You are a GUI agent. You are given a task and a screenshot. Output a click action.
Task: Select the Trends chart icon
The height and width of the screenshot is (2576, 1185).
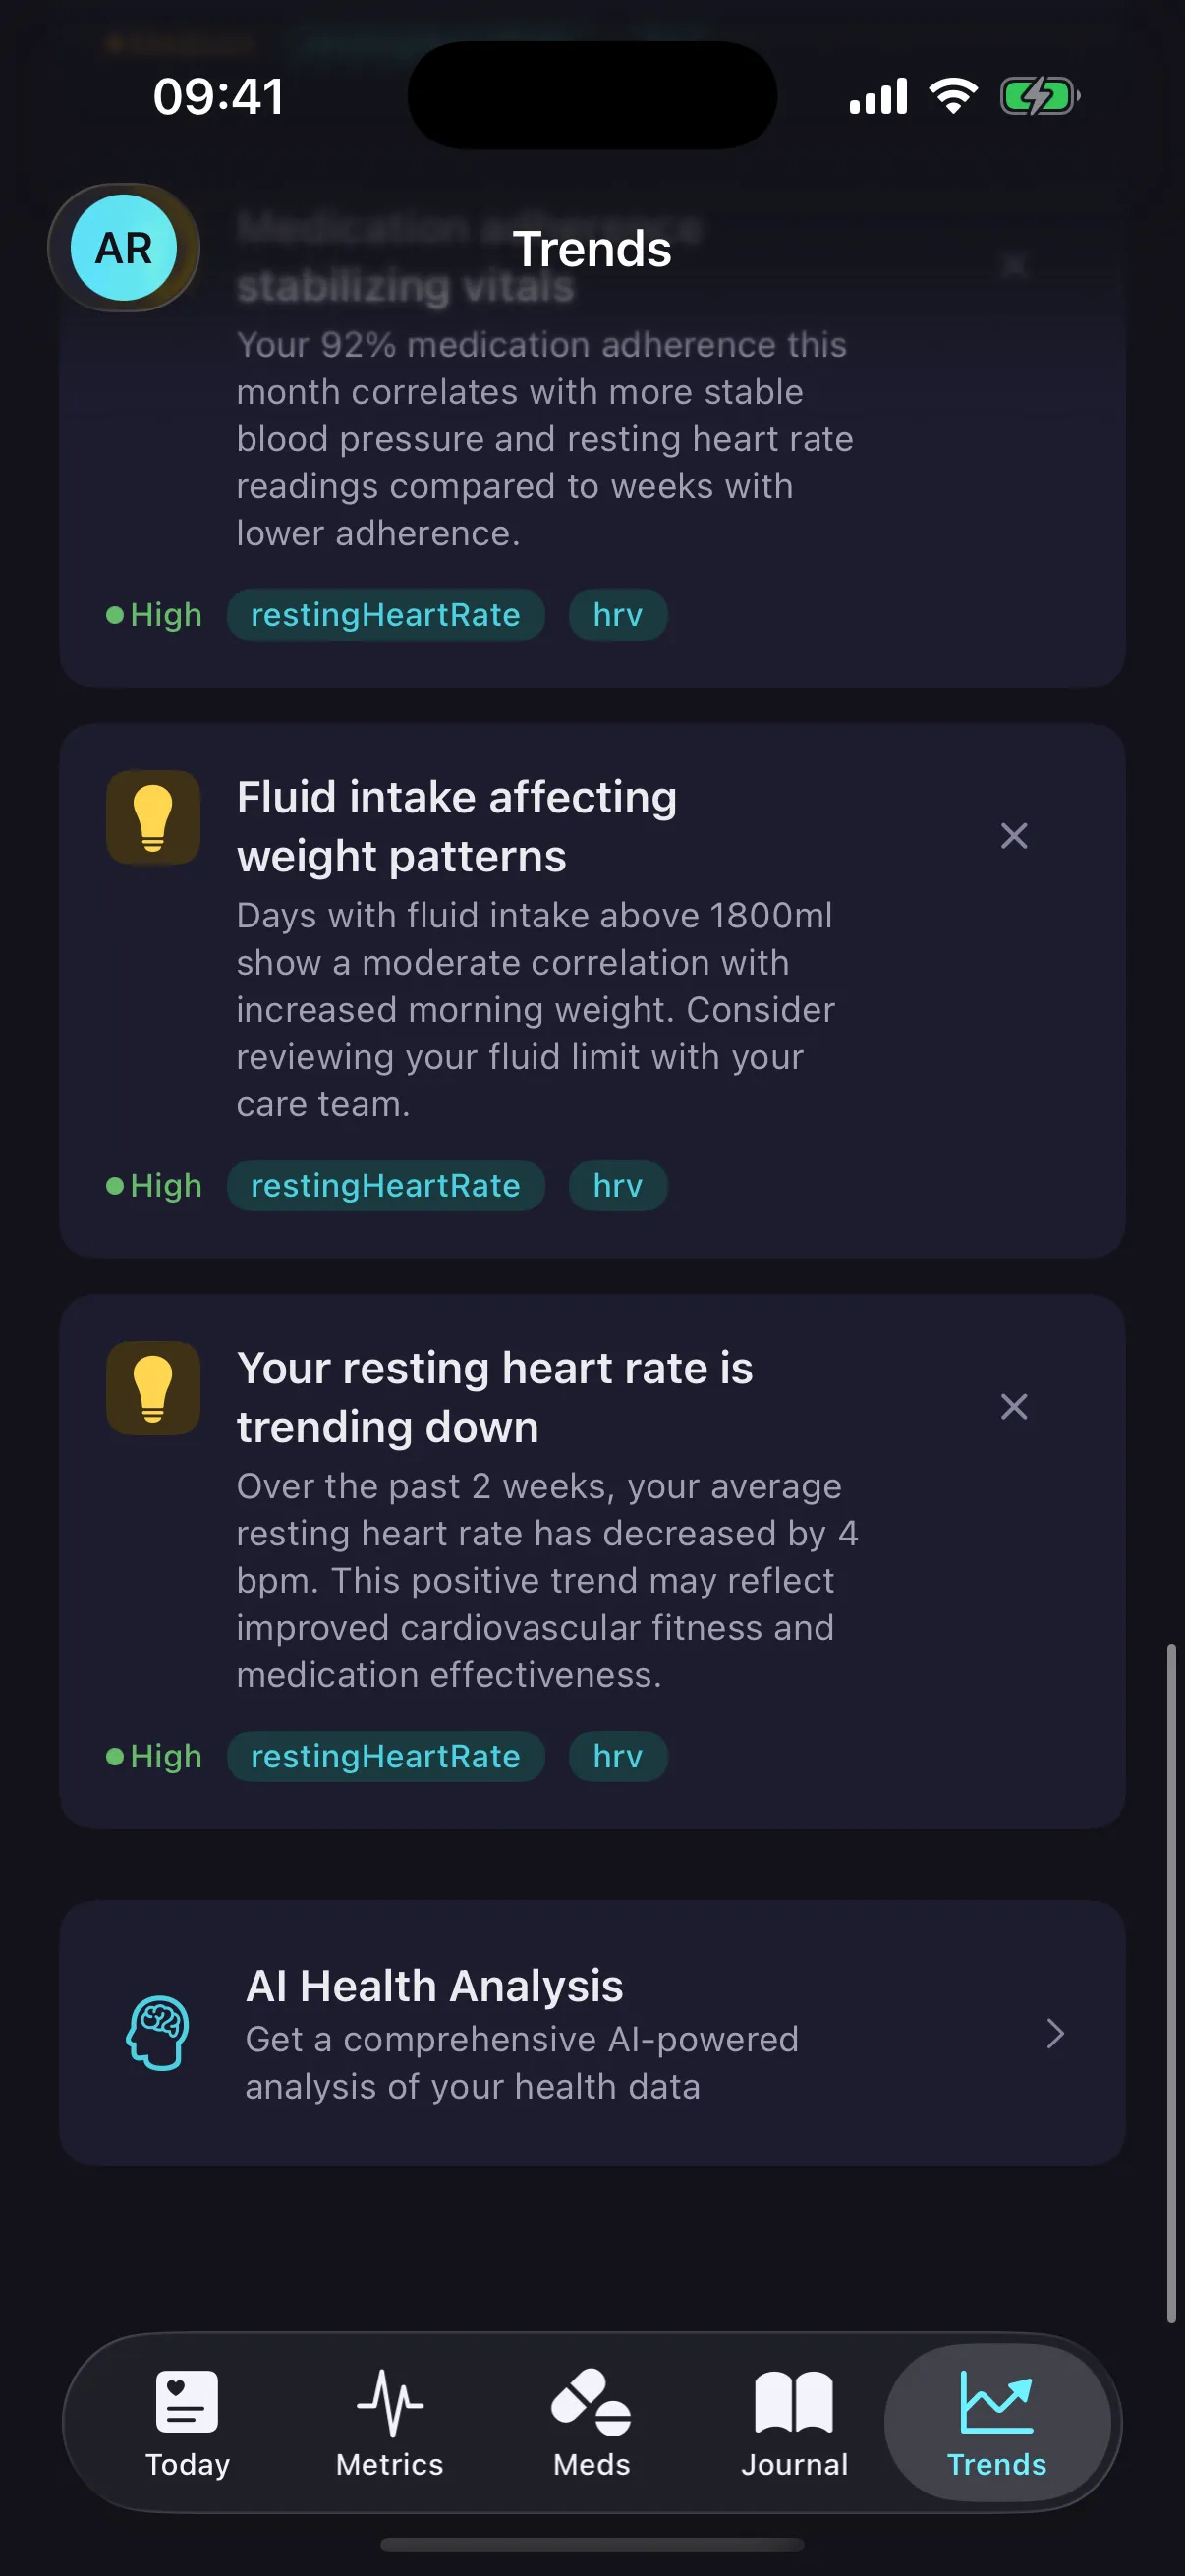[x=996, y=2400]
